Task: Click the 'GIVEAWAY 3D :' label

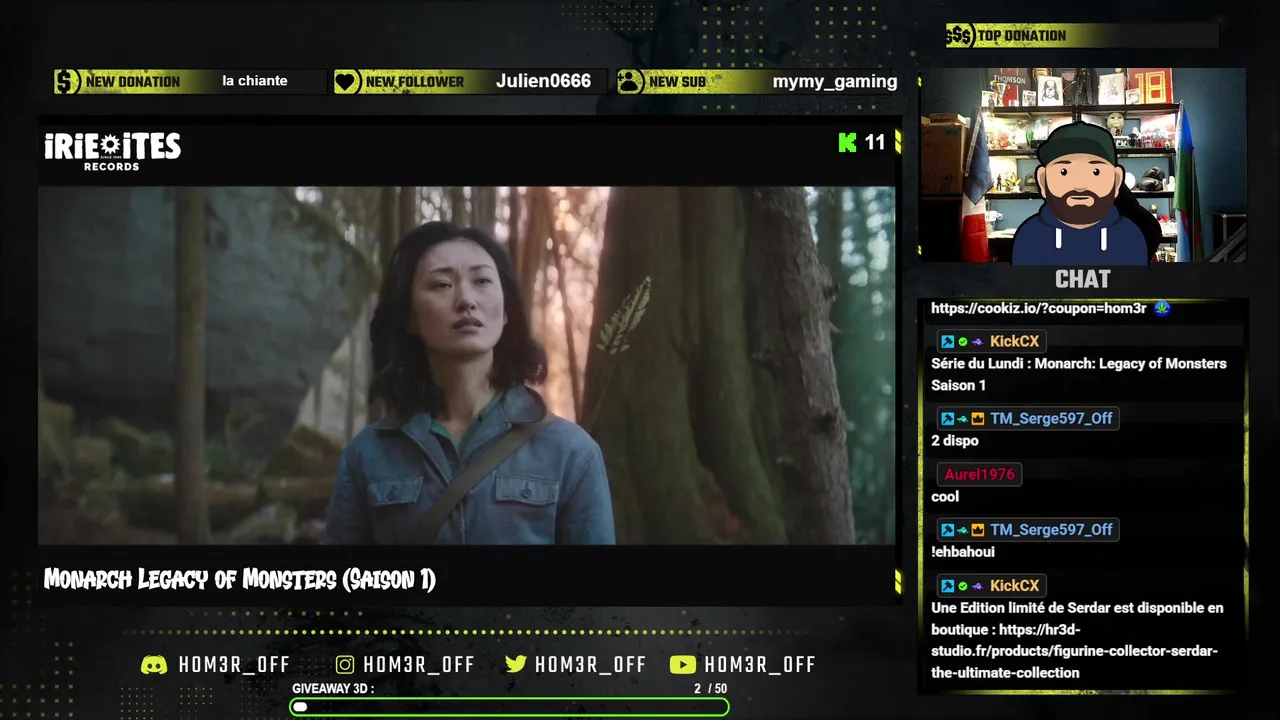Action: click(x=333, y=689)
